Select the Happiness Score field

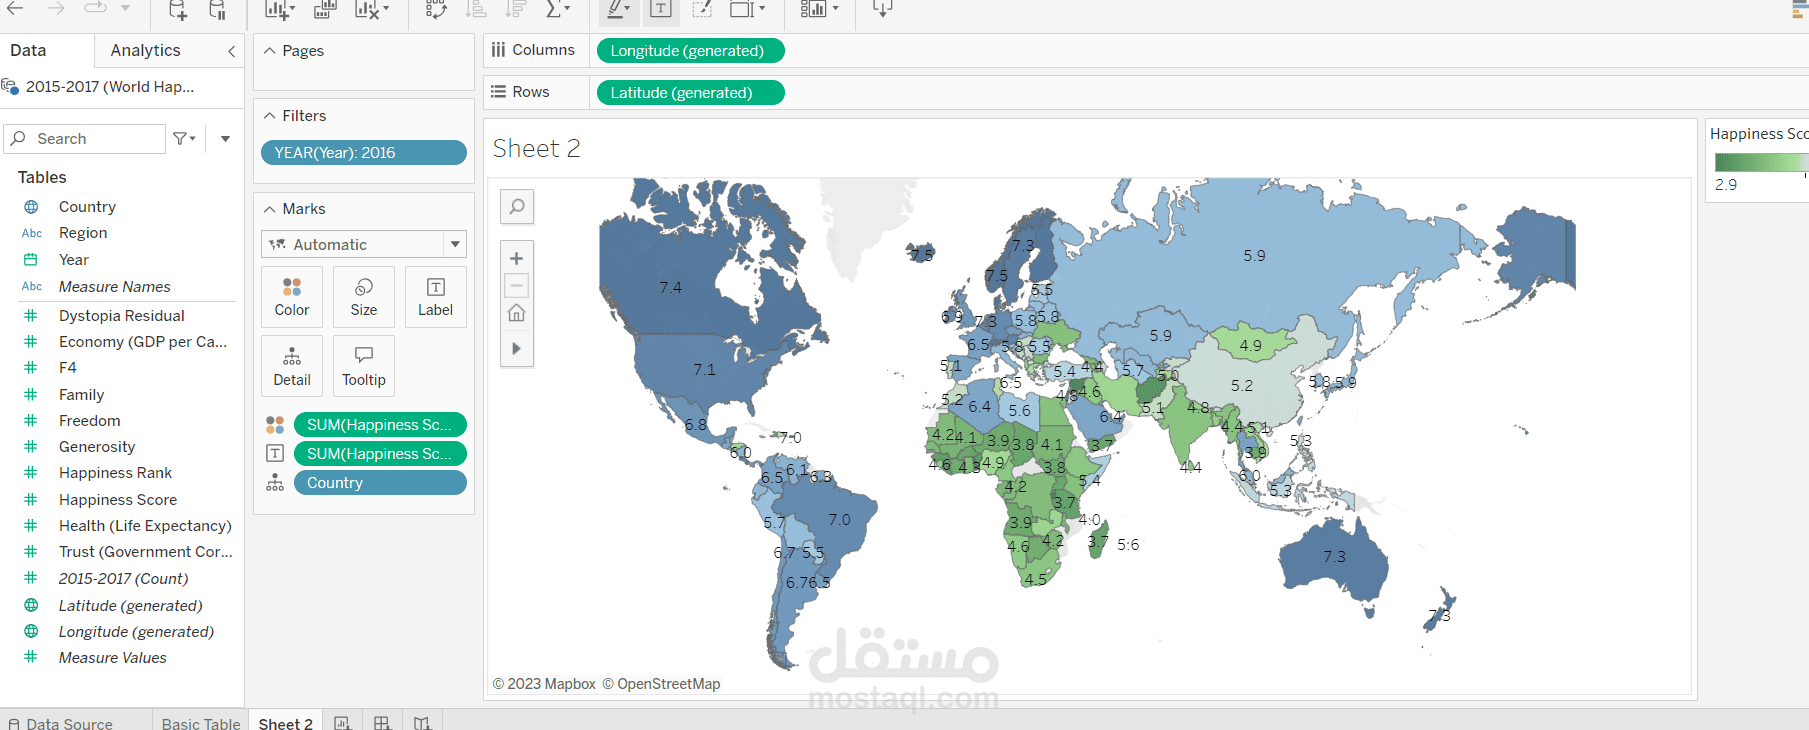pyautogui.click(x=118, y=499)
